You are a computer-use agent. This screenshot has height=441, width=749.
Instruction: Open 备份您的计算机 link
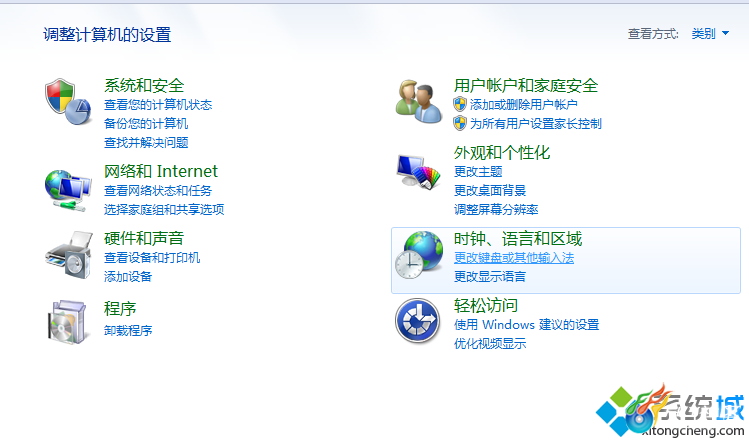146,124
